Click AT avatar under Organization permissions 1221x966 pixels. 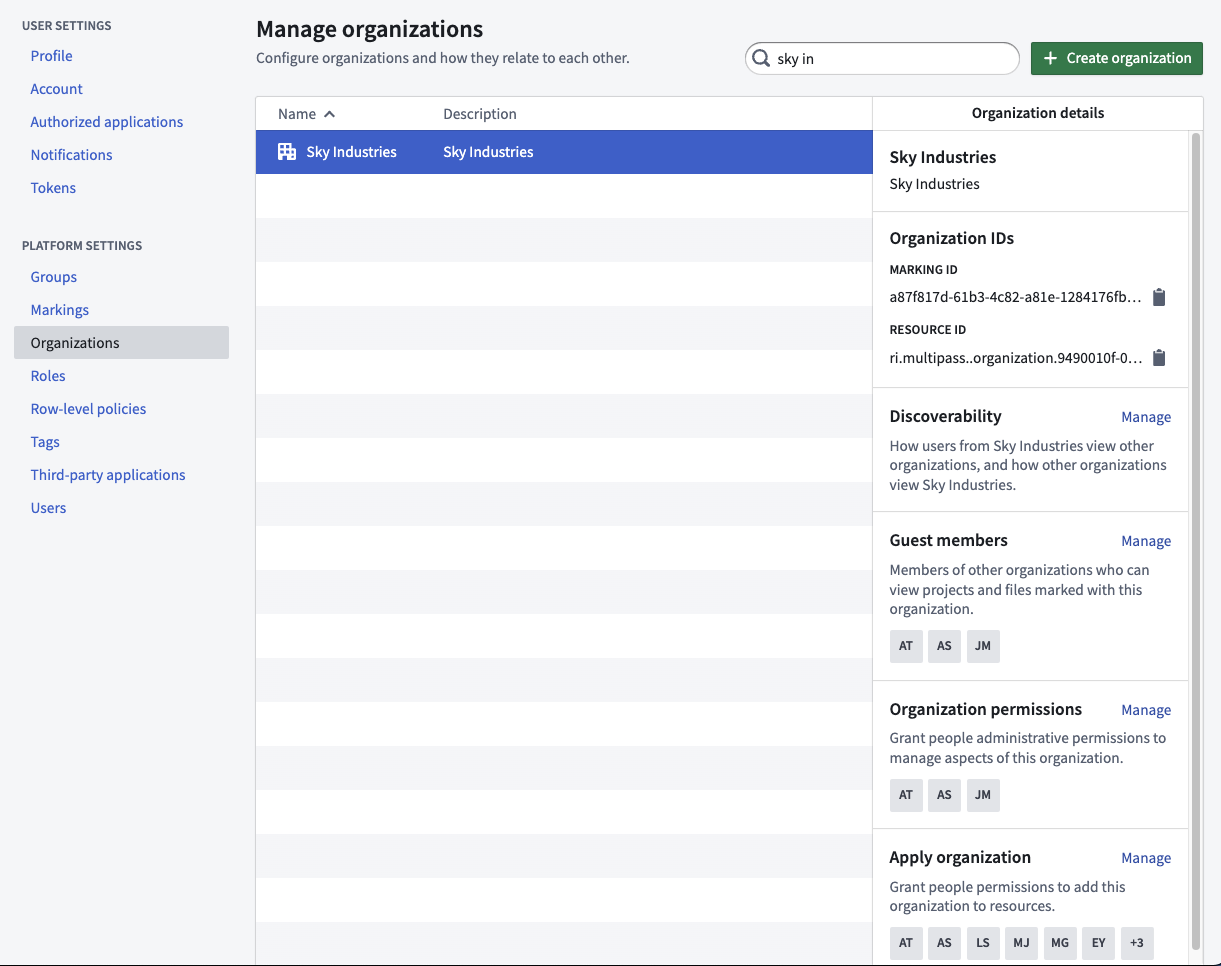[x=906, y=795]
